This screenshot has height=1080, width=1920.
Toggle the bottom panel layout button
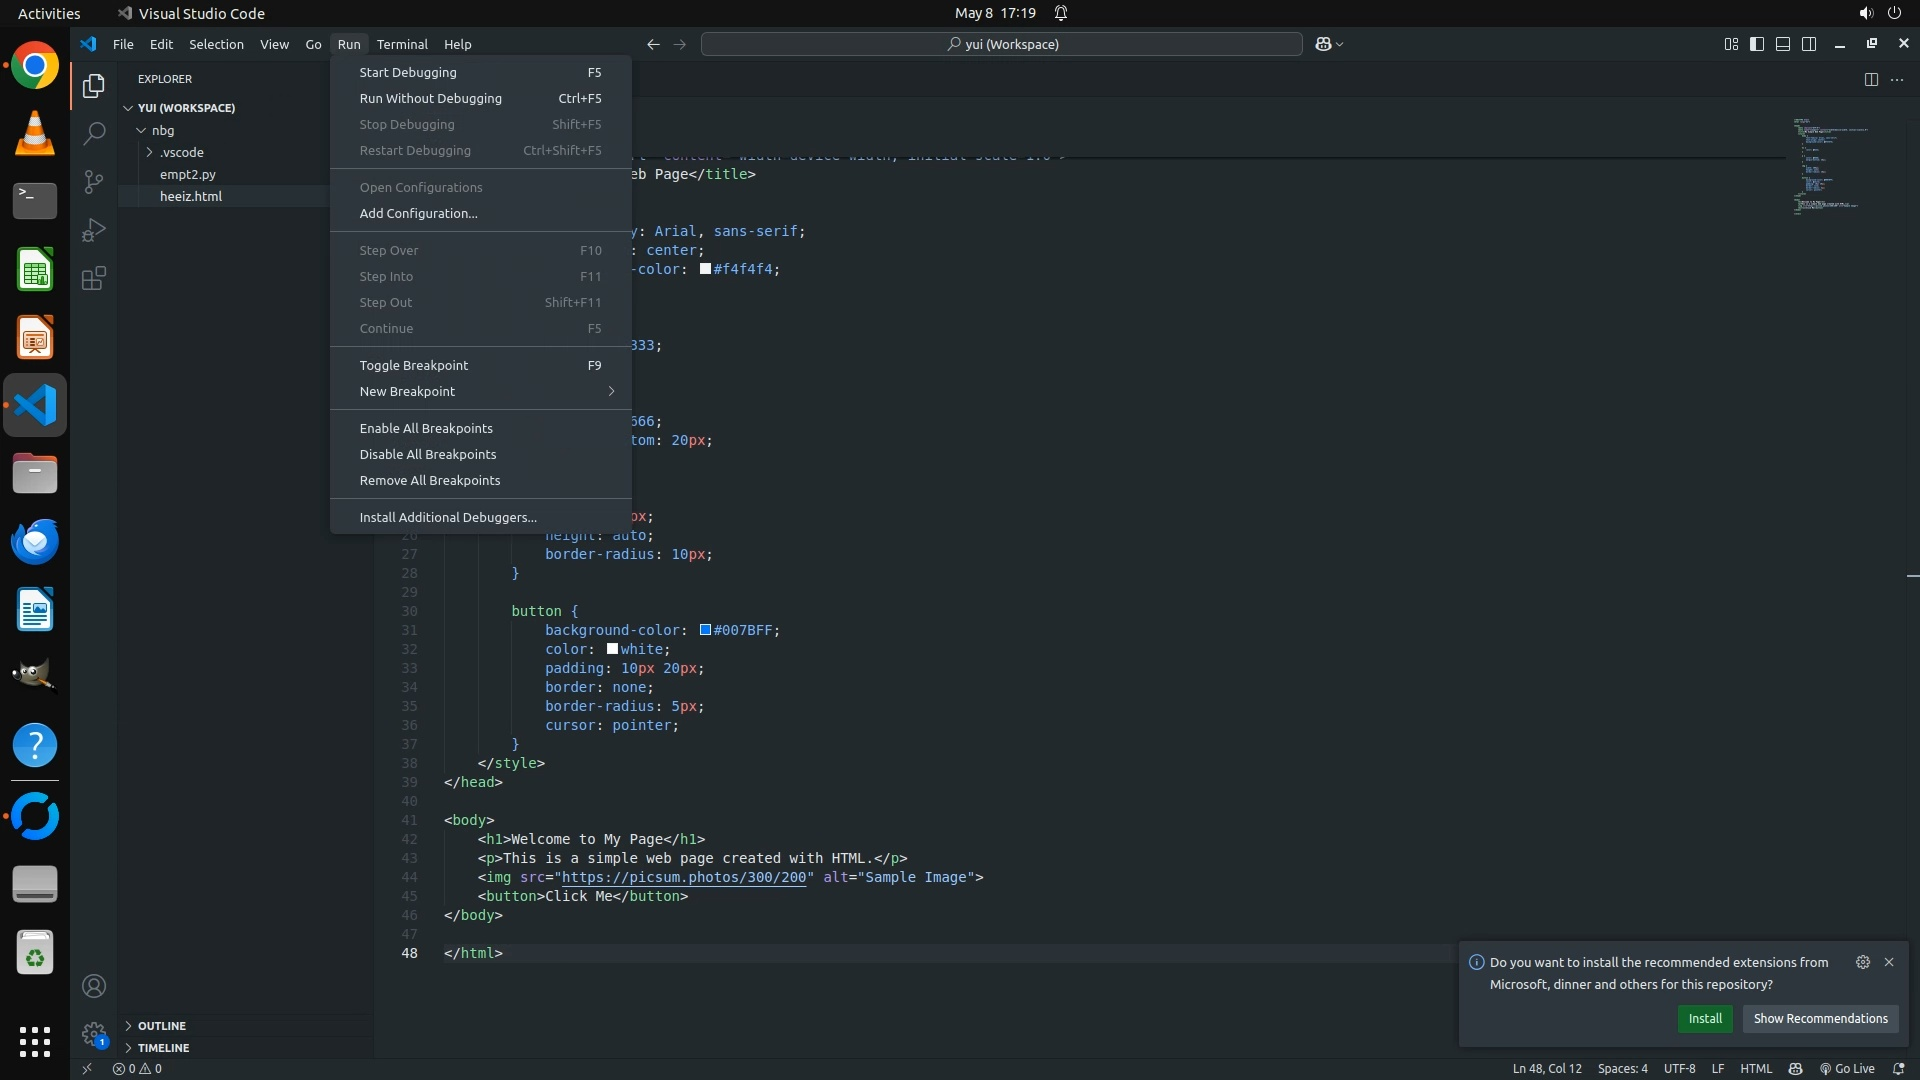click(1783, 44)
